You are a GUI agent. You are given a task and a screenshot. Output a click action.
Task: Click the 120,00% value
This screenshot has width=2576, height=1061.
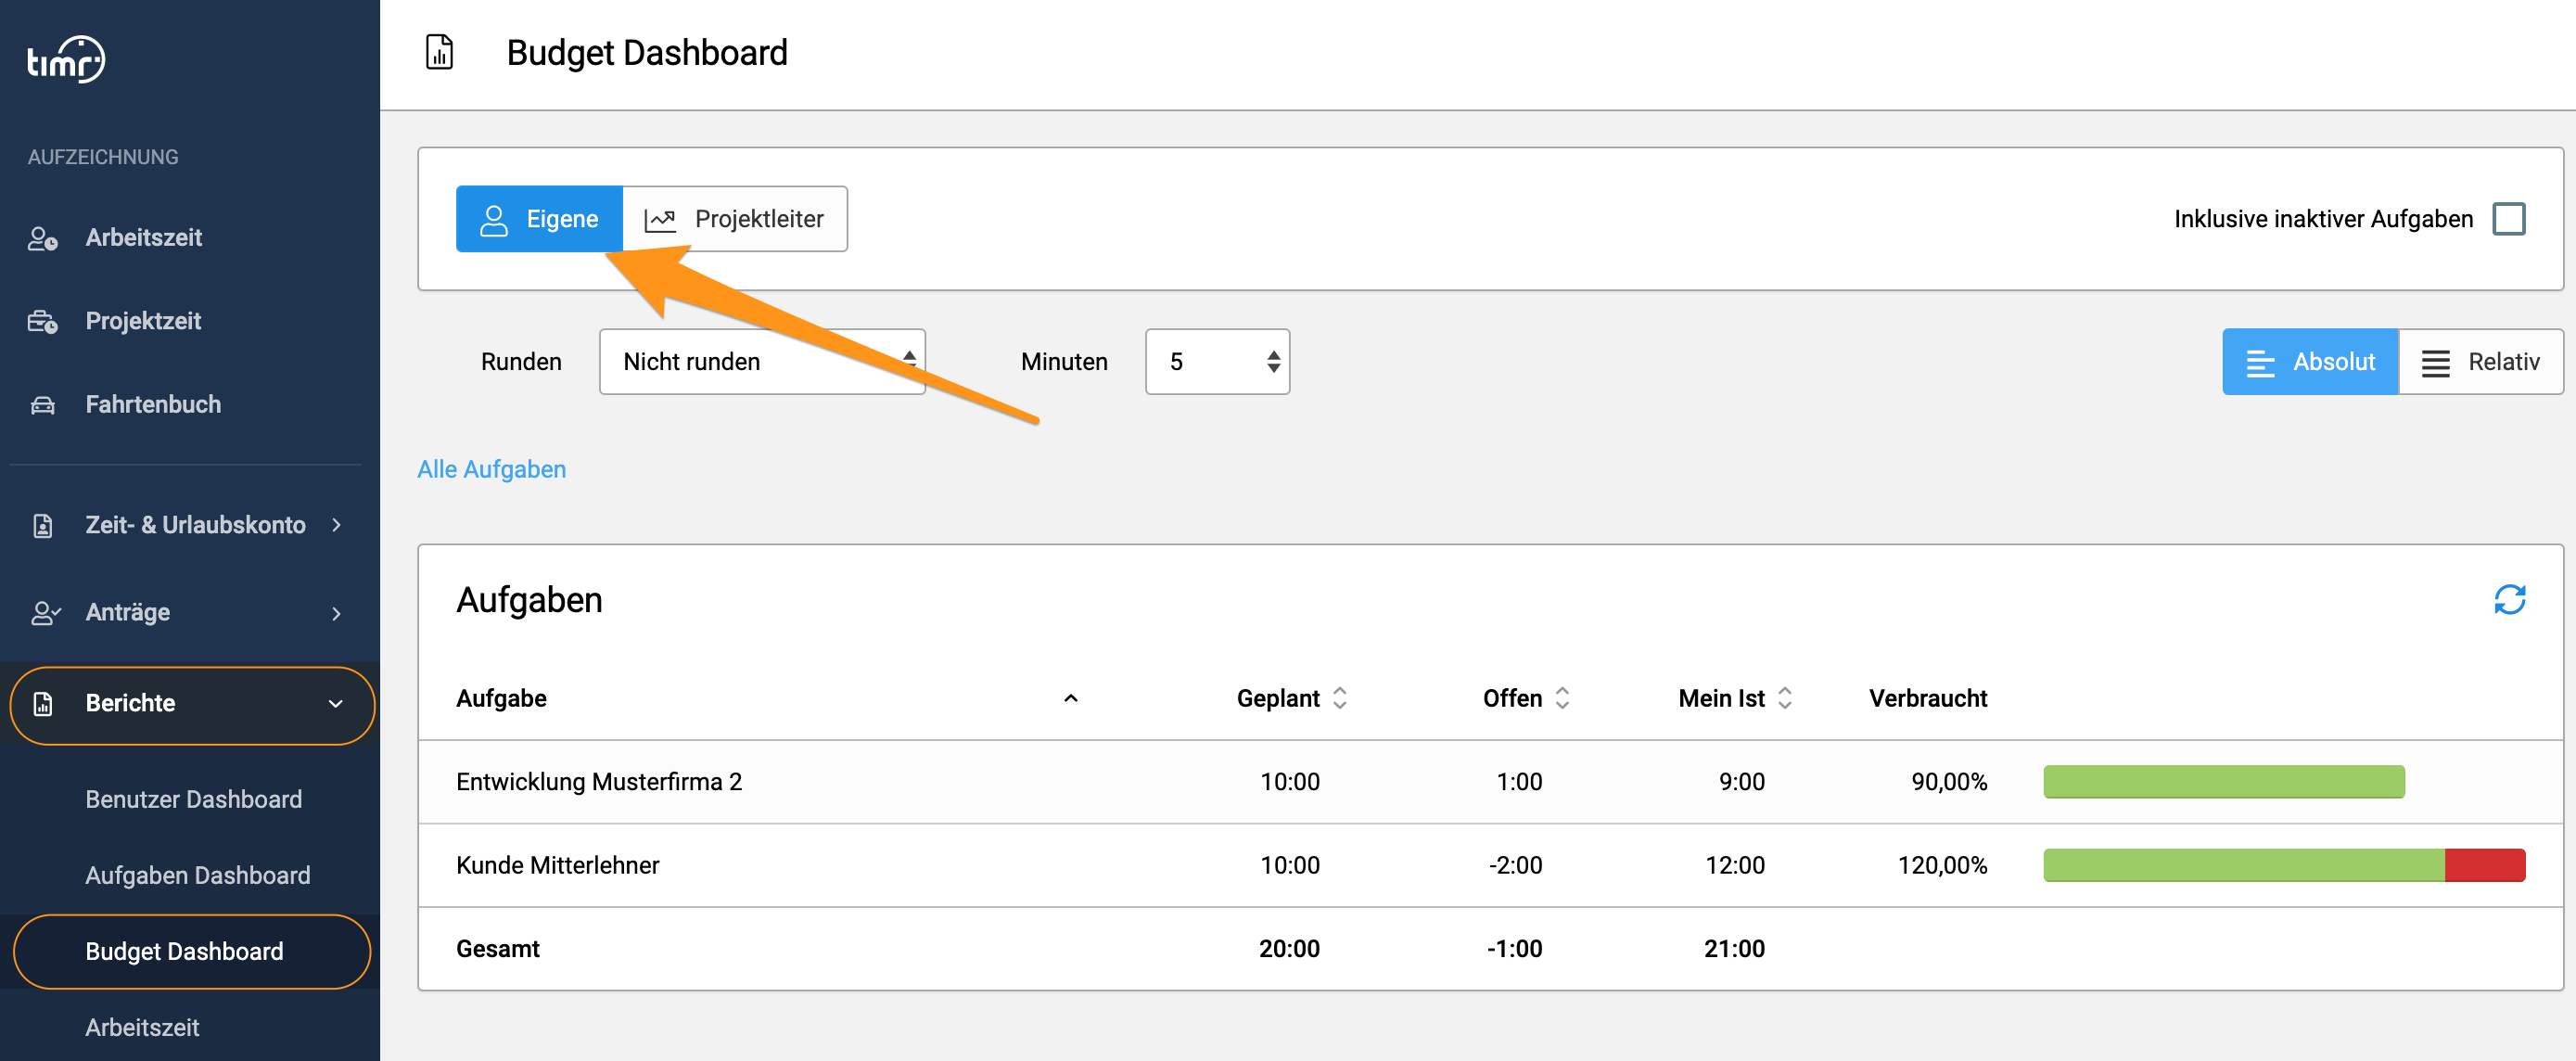point(1942,865)
